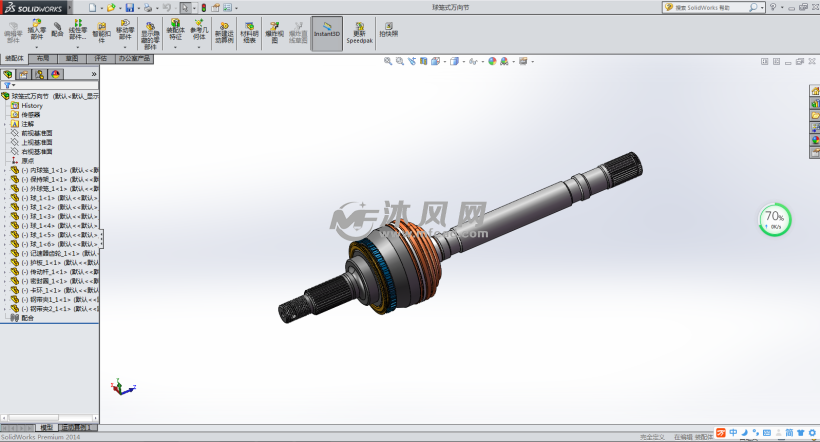This screenshot has height=442, width=820.
Task: Open Assembly Features (装配体特征) tool
Action: tap(175, 29)
